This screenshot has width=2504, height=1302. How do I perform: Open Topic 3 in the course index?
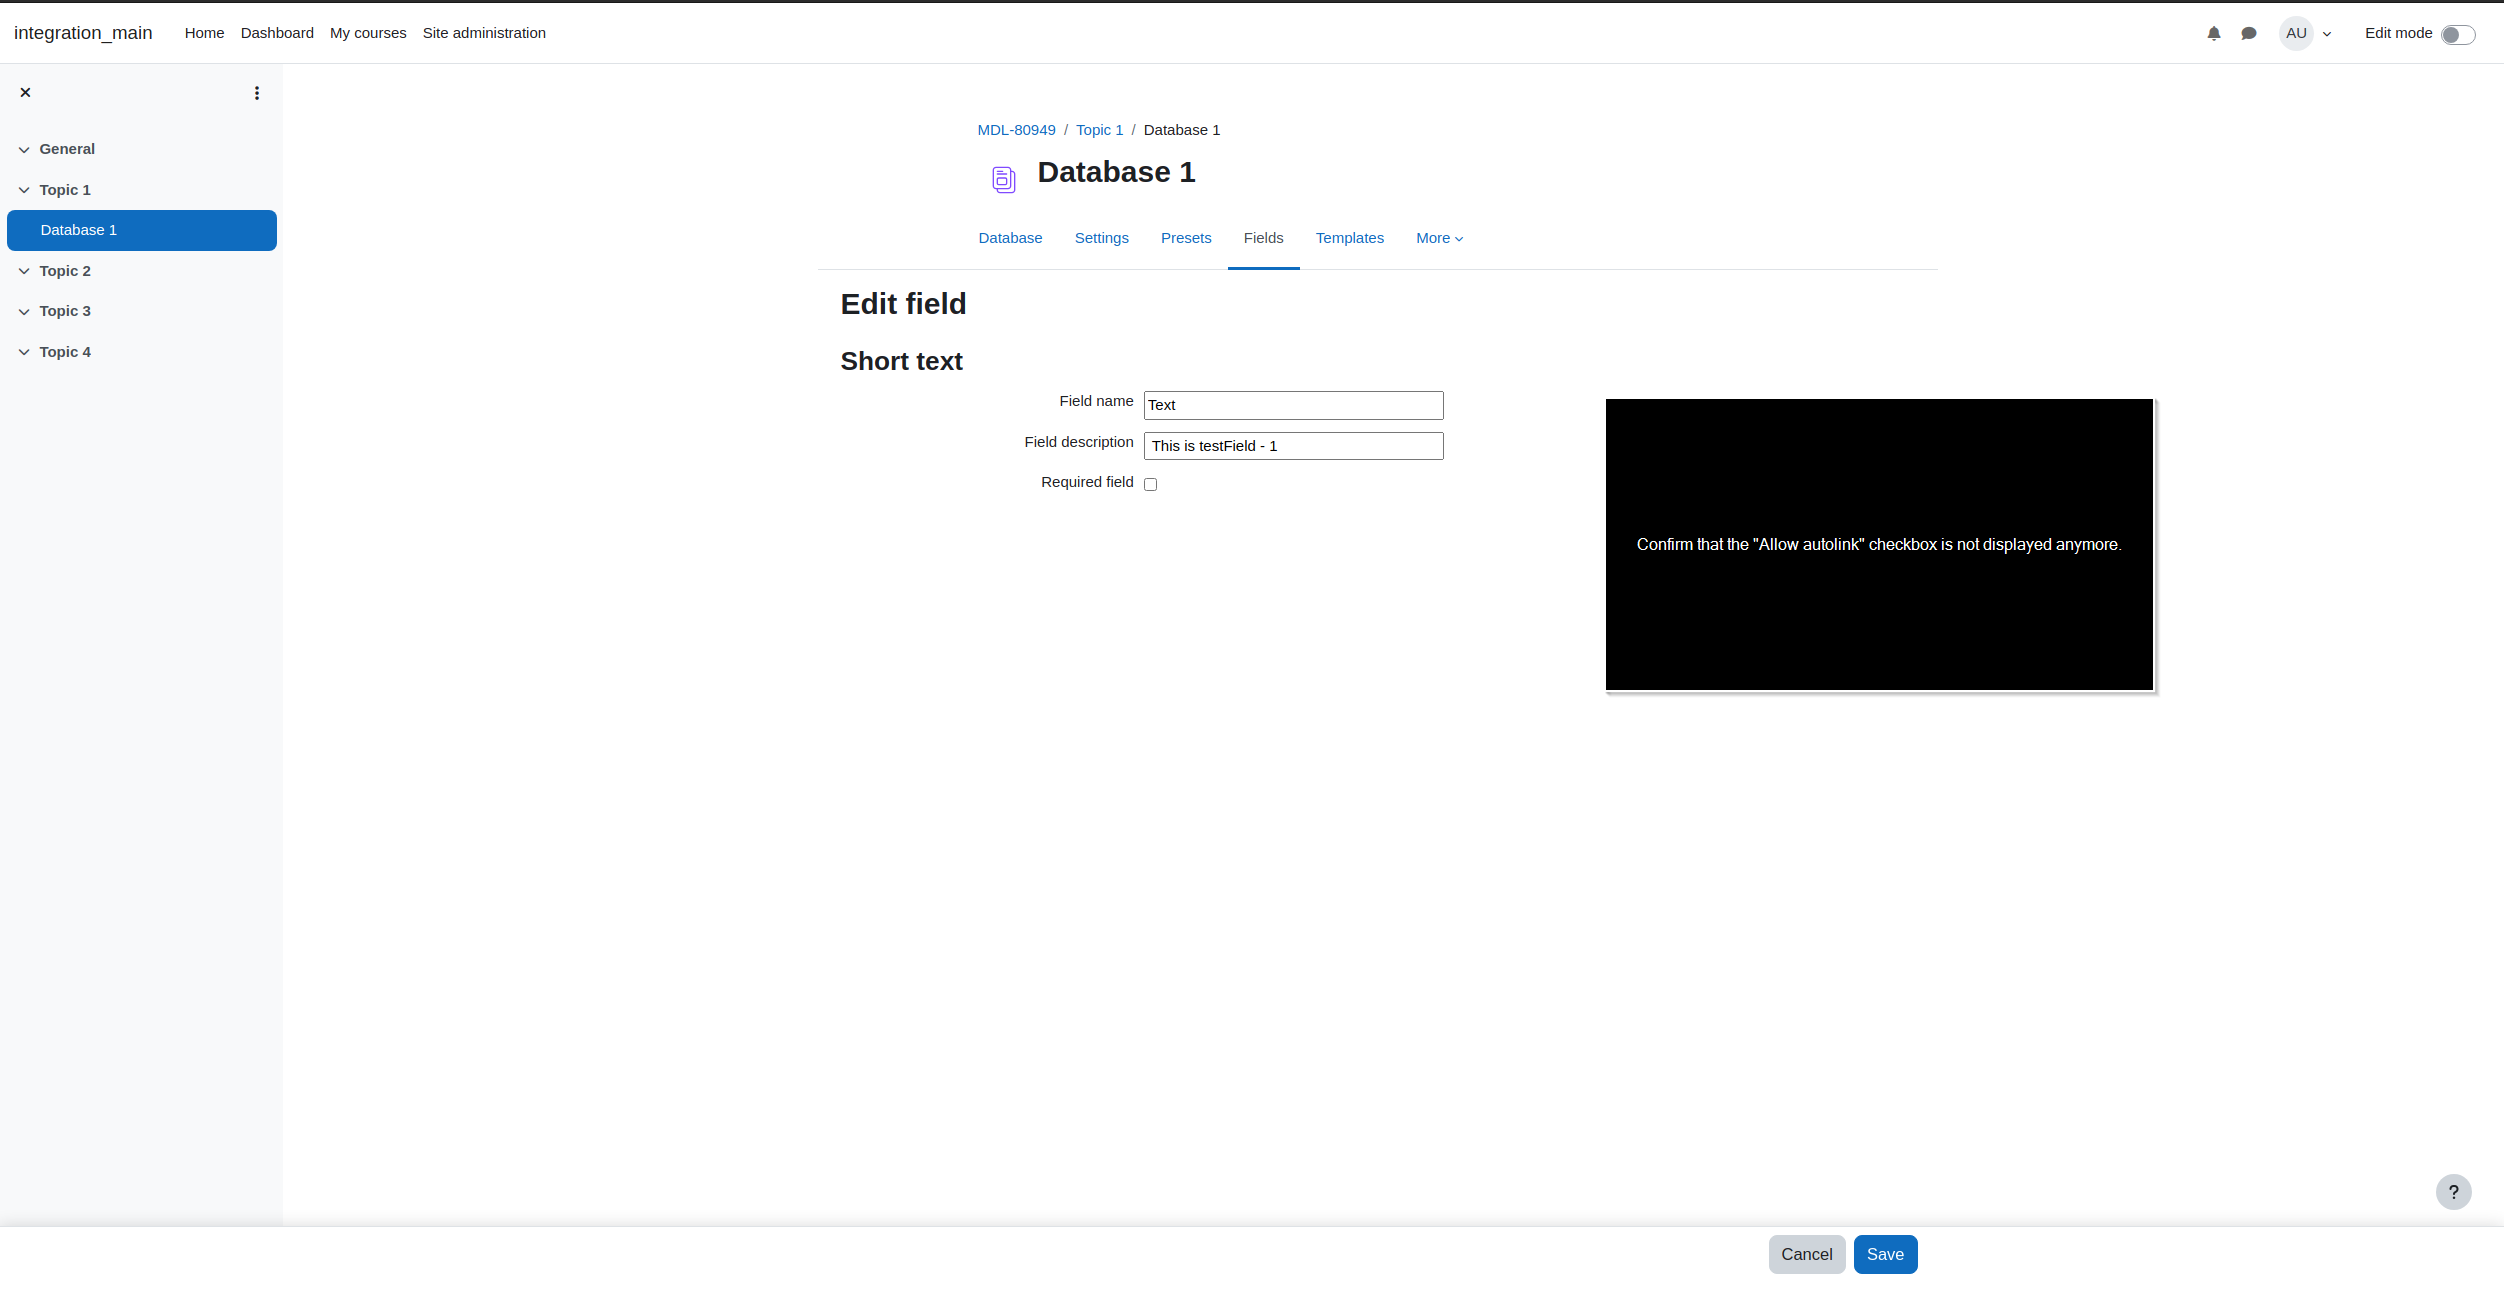(x=65, y=311)
